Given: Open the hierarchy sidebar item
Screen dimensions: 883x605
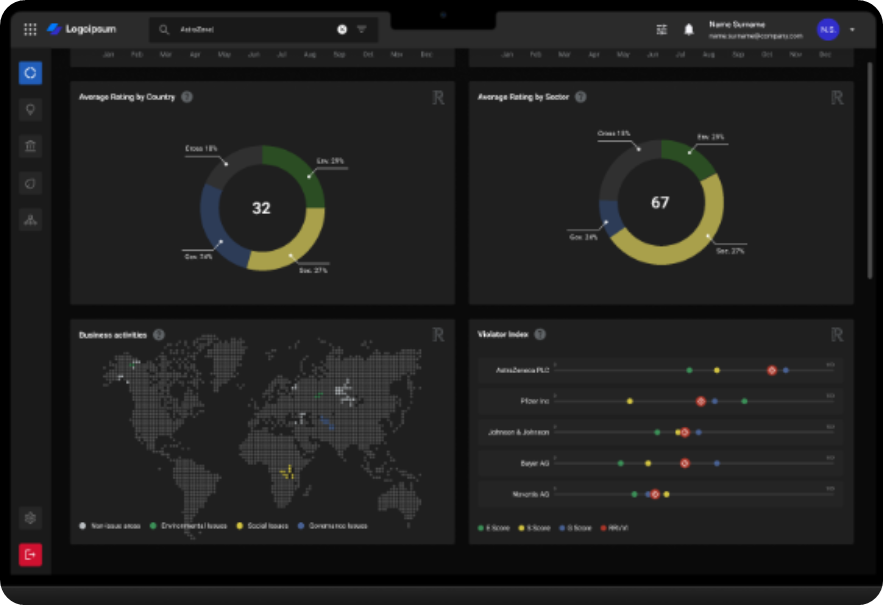Looking at the screenshot, I should (x=30, y=220).
